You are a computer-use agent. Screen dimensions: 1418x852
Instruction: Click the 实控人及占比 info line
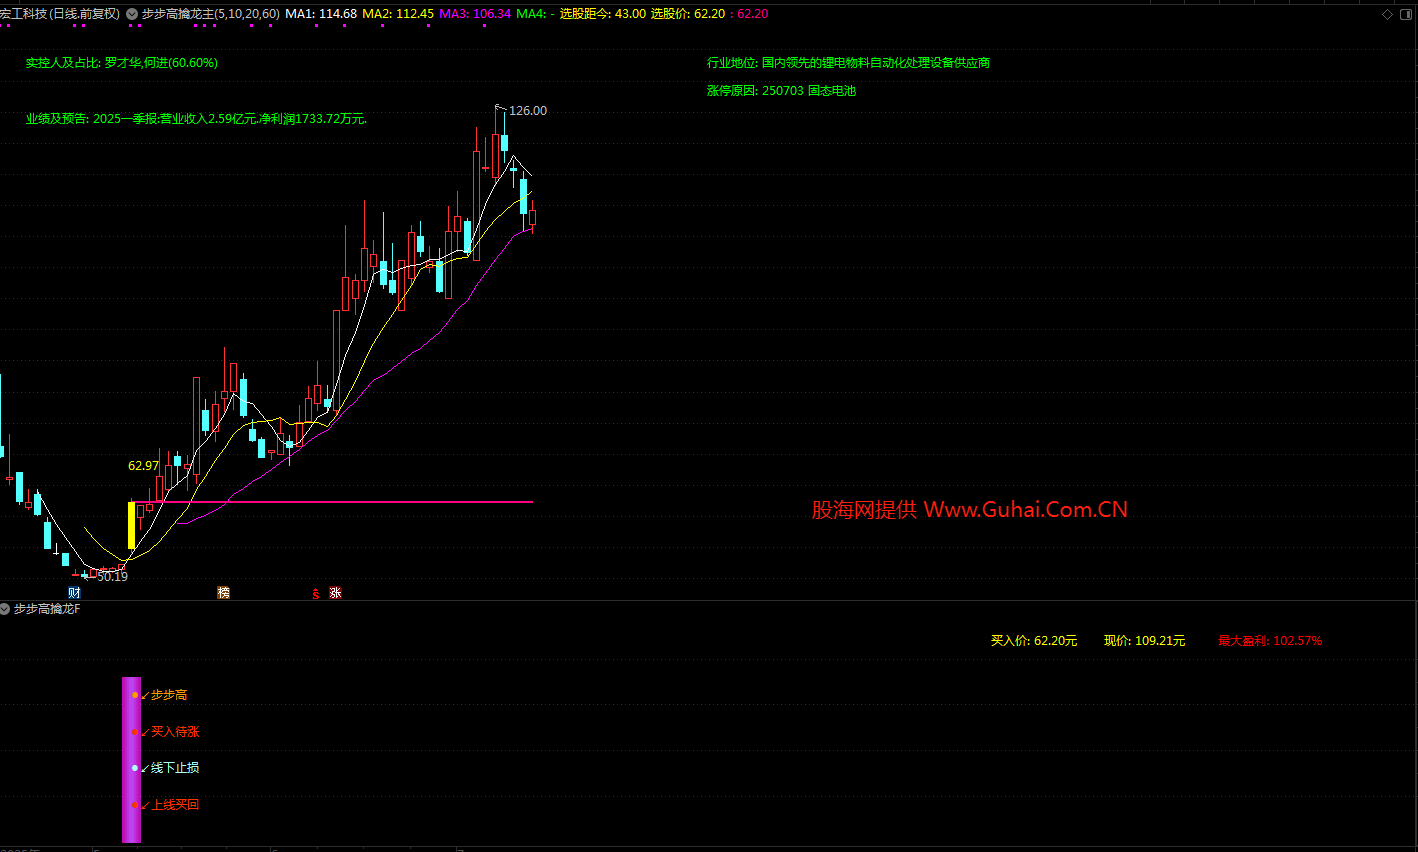[x=122, y=63]
